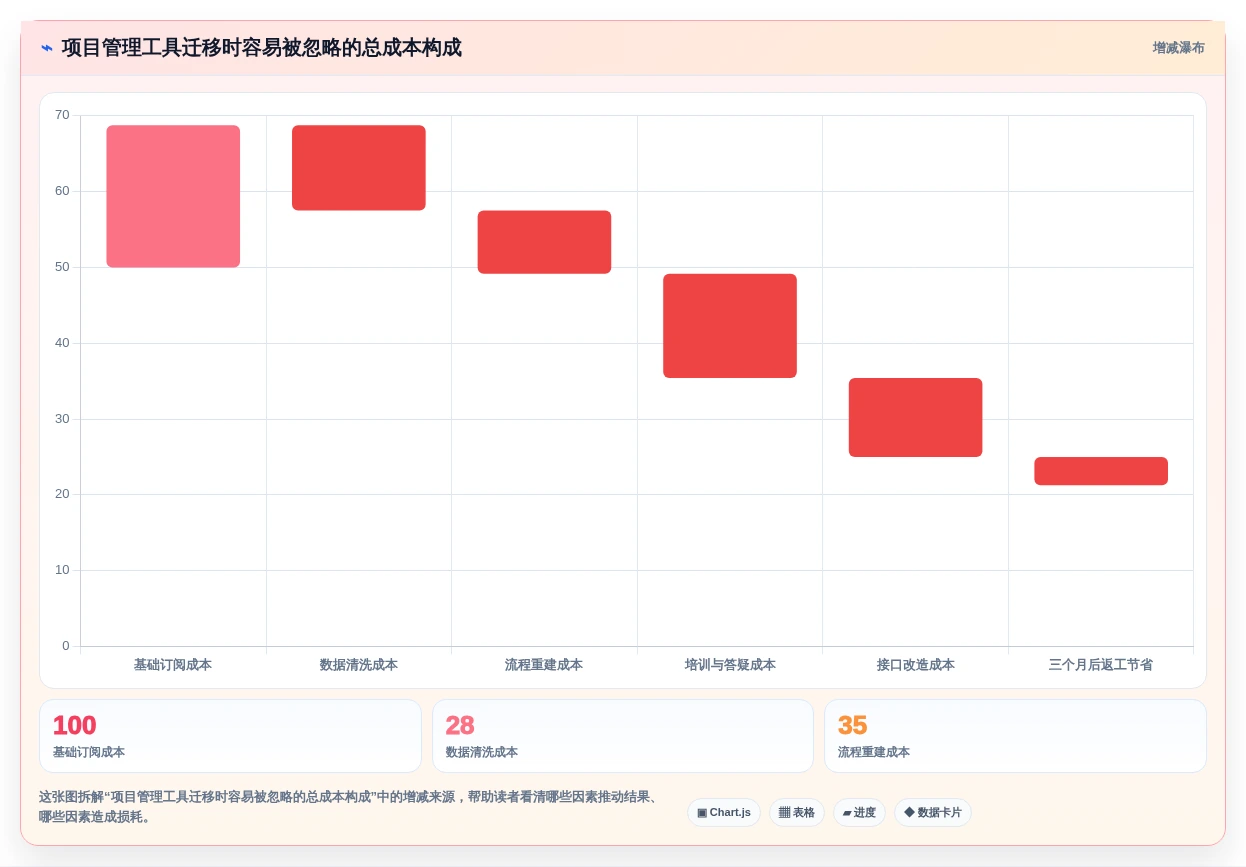The height and width of the screenshot is (867, 1246).
Task: Click the 基础订阅成本 x-axis label
Action: point(173,664)
